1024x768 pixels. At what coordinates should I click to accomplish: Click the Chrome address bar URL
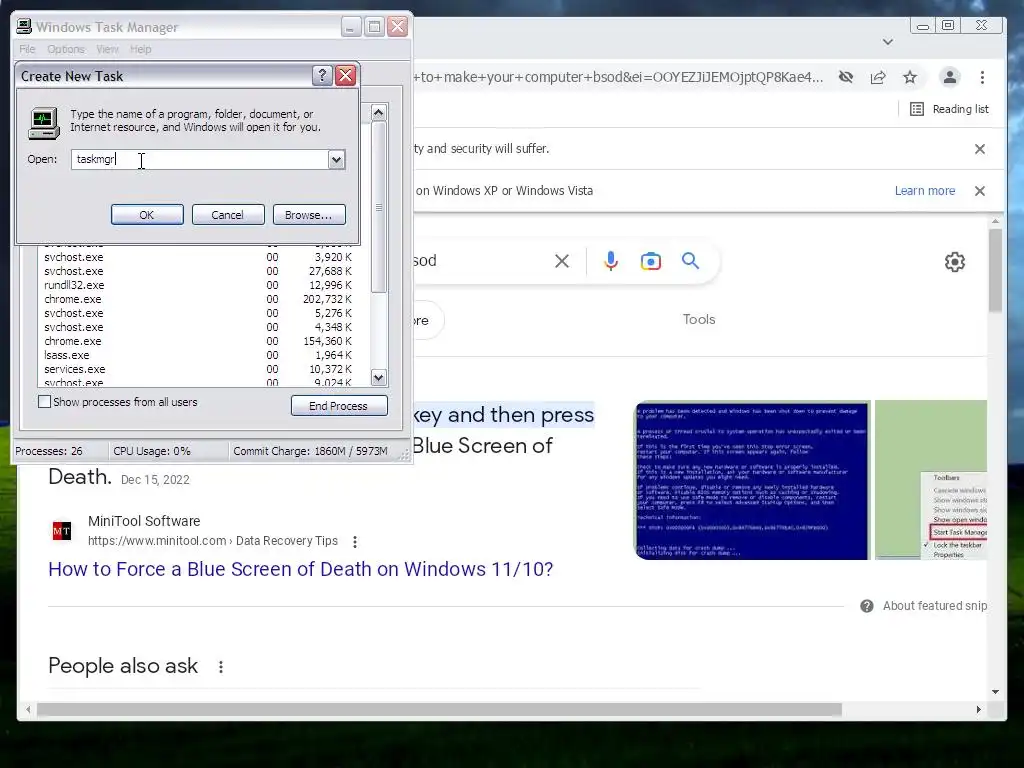pos(618,77)
